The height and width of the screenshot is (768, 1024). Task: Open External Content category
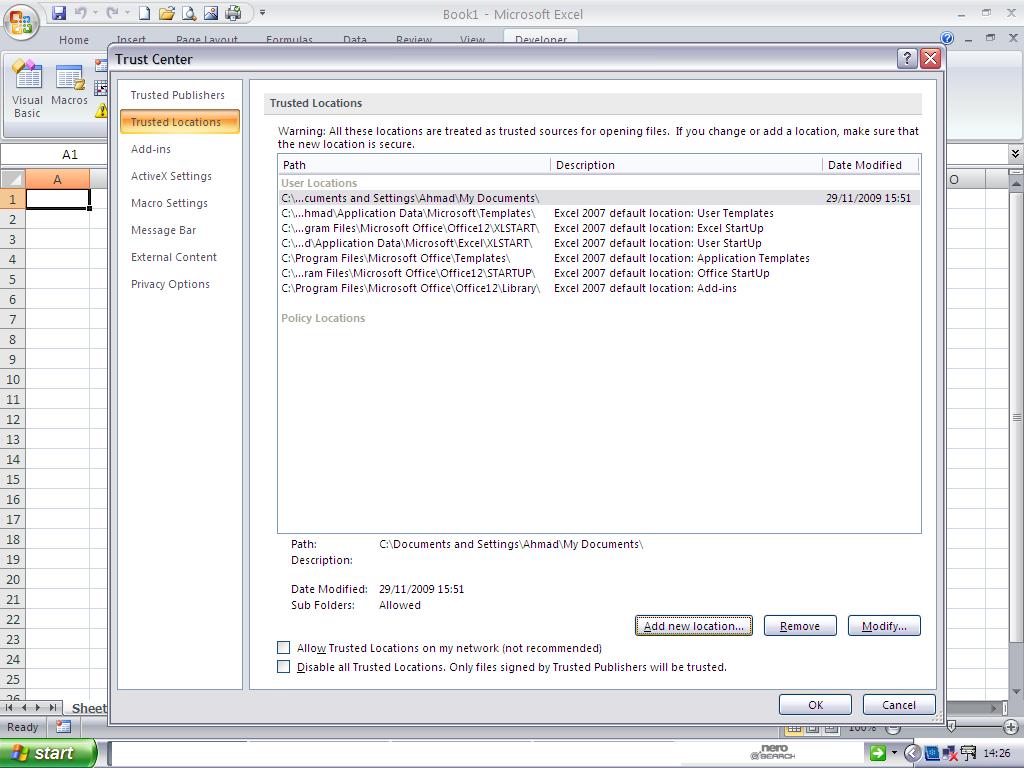click(x=174, y=257)
